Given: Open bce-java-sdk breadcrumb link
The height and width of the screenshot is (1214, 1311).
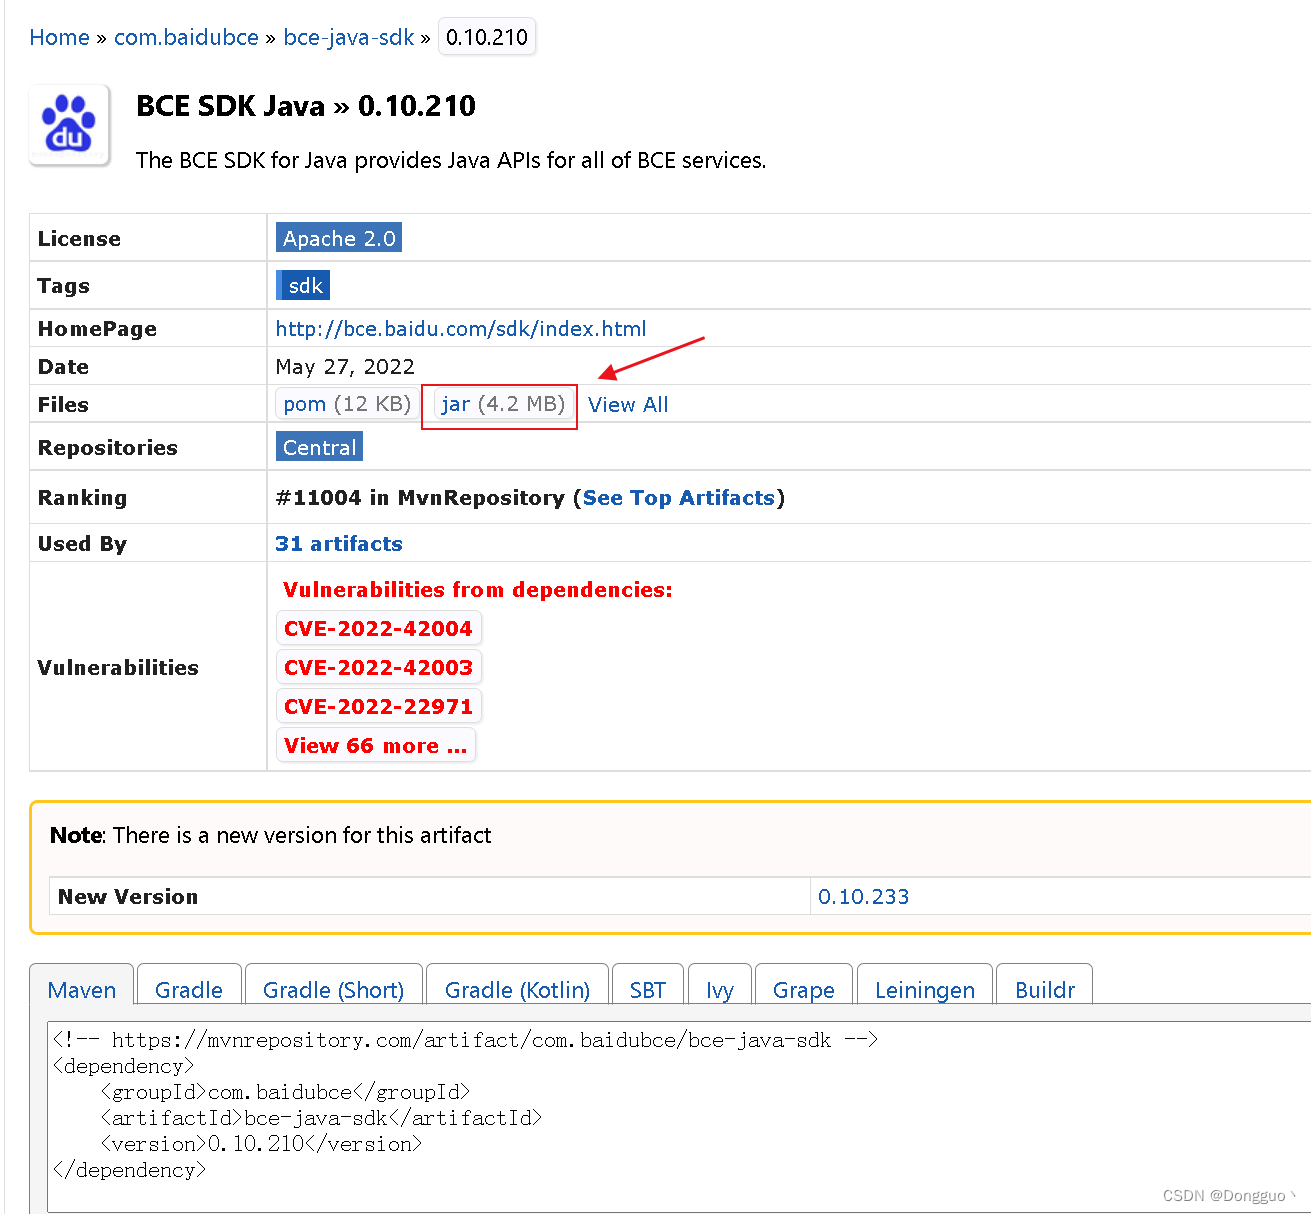Looking at the screenshot, I should click(x=349, y=37).
